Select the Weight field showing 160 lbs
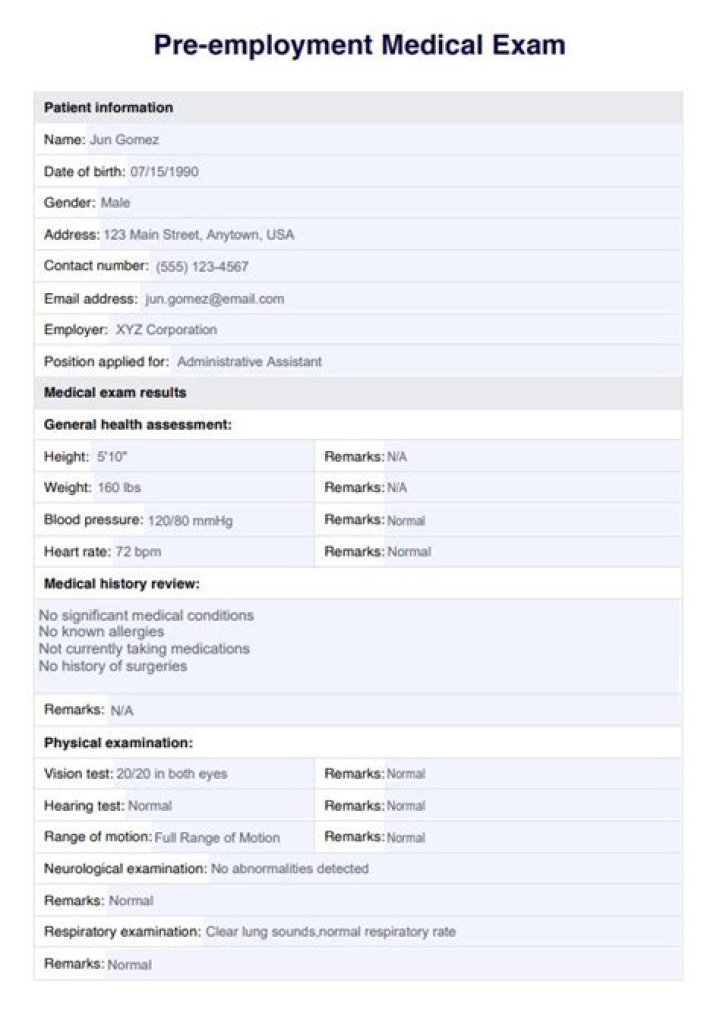Viewport: 720px width, 1025px height. tap(118, 488)
